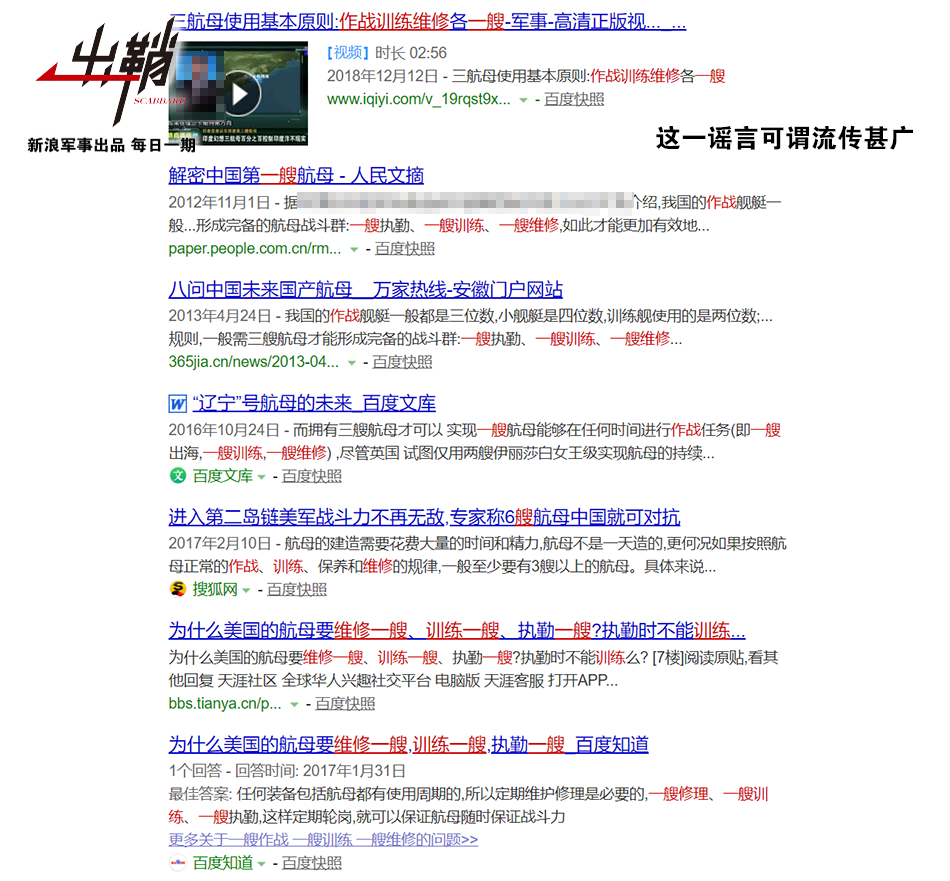The height and width of the screenshot is (881, 950).
Task: Click the date text 2013年4月24日
Action: tap(219, 316)
